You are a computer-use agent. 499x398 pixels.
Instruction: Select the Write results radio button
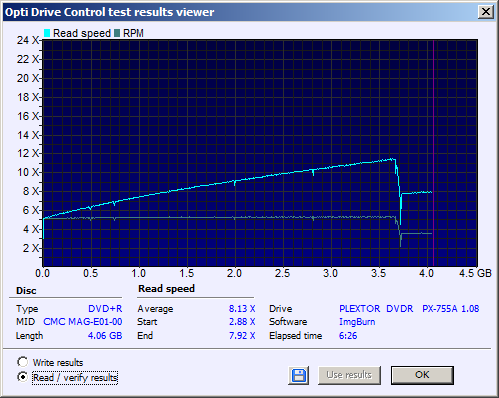click(23, 362)
